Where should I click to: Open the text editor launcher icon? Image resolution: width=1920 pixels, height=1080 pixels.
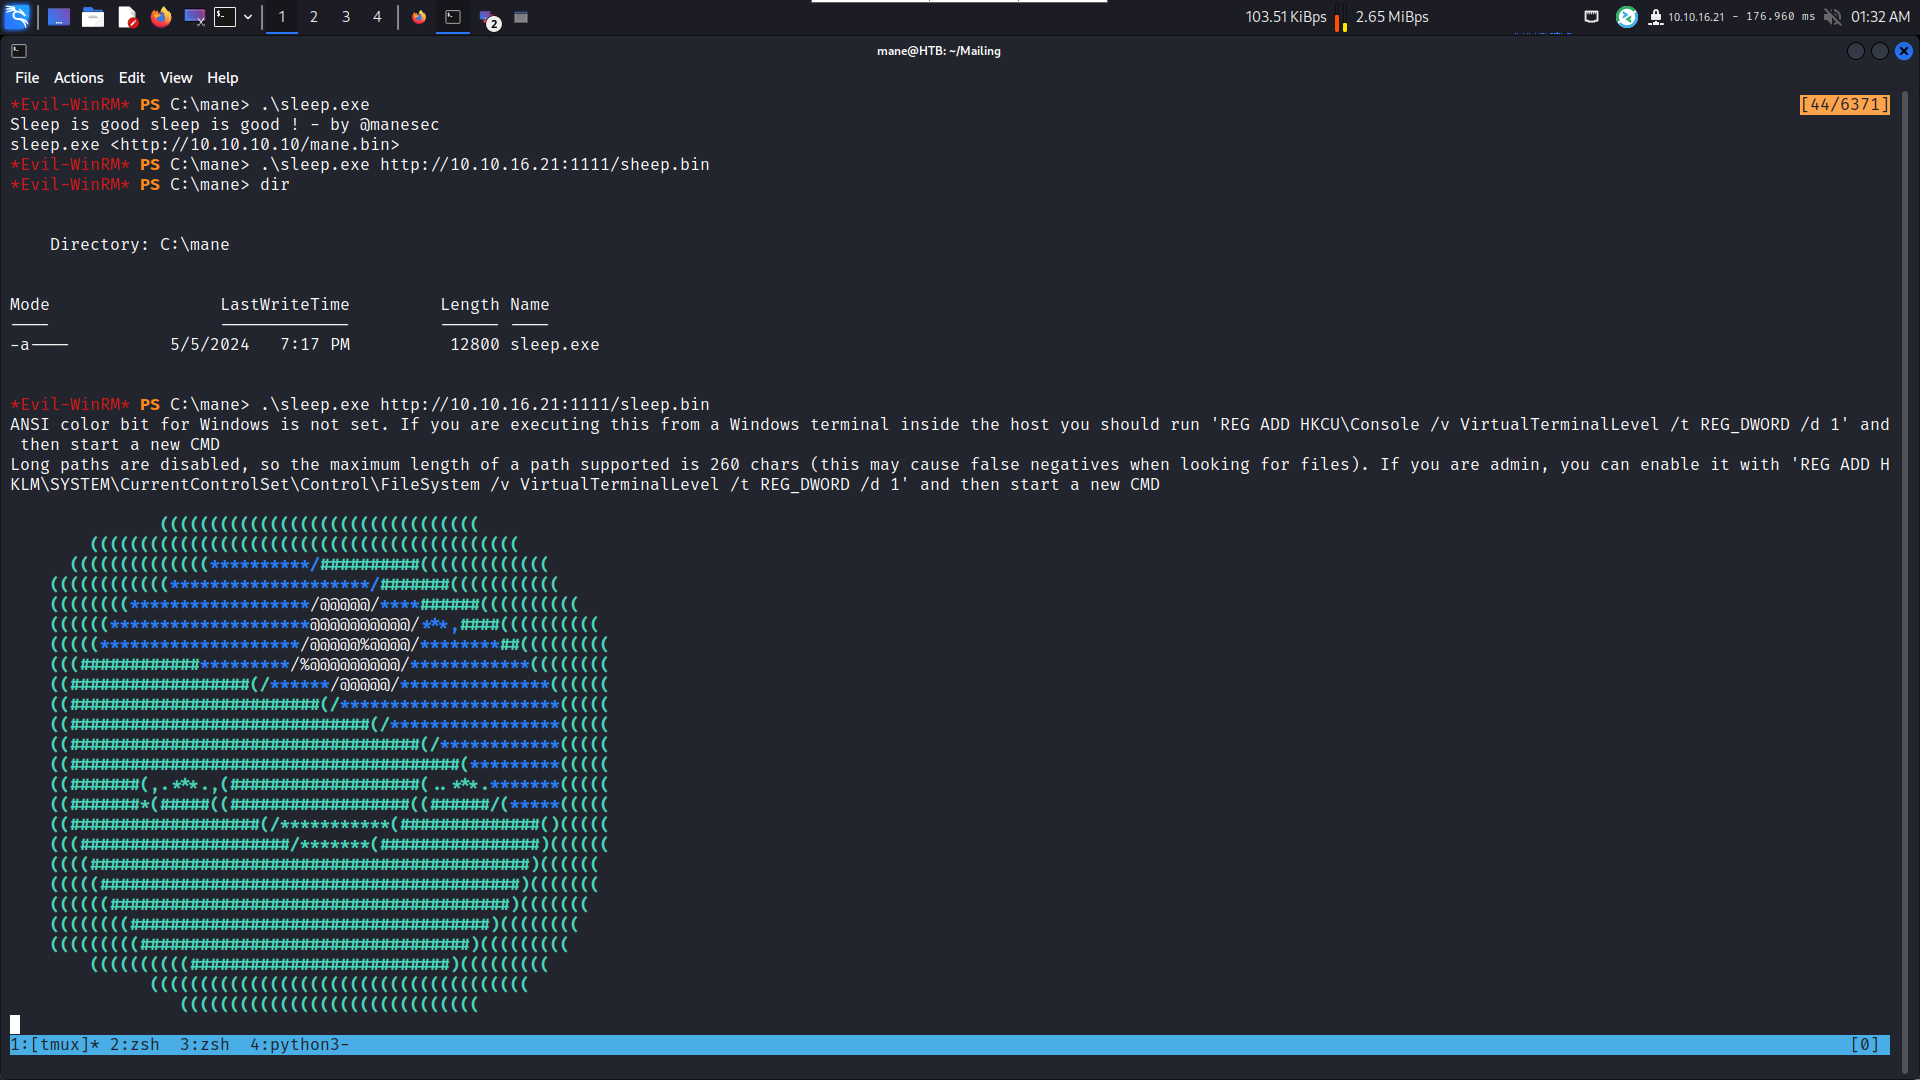click(127, 17)
